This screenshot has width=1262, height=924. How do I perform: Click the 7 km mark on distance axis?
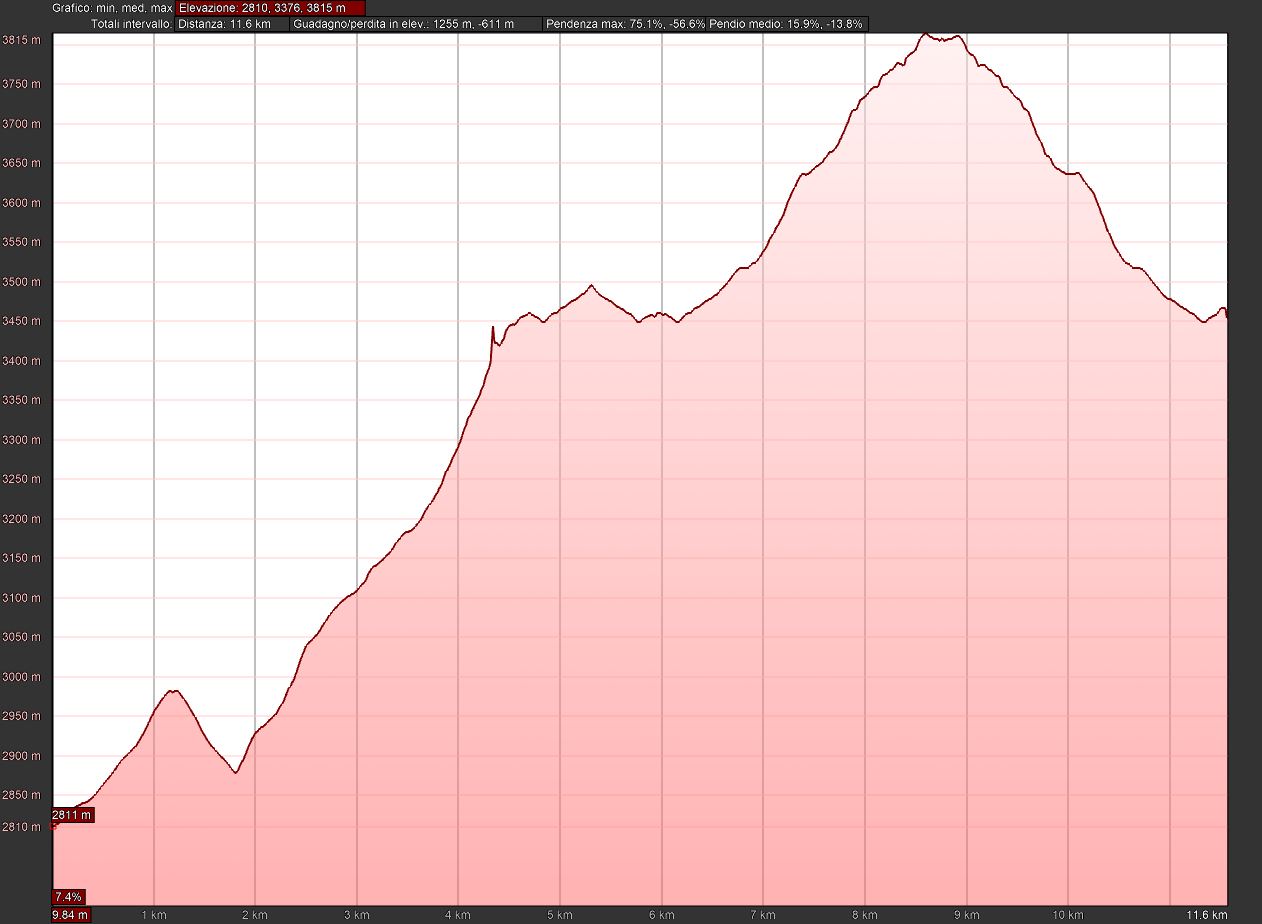click(x=762, y=915)
